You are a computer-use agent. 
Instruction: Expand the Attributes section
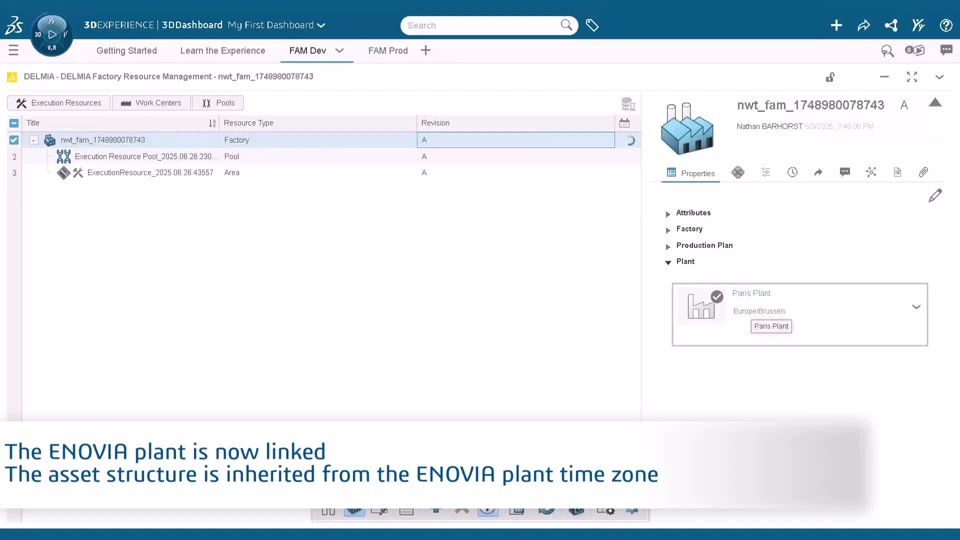(x=668, y=214)
